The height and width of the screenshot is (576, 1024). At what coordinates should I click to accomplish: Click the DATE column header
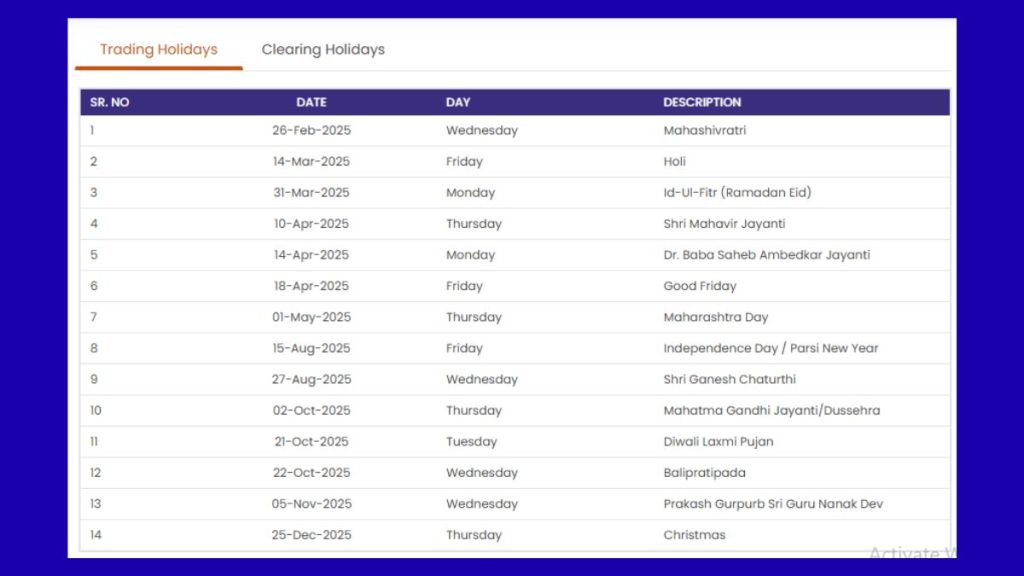[x=311, y=102]
